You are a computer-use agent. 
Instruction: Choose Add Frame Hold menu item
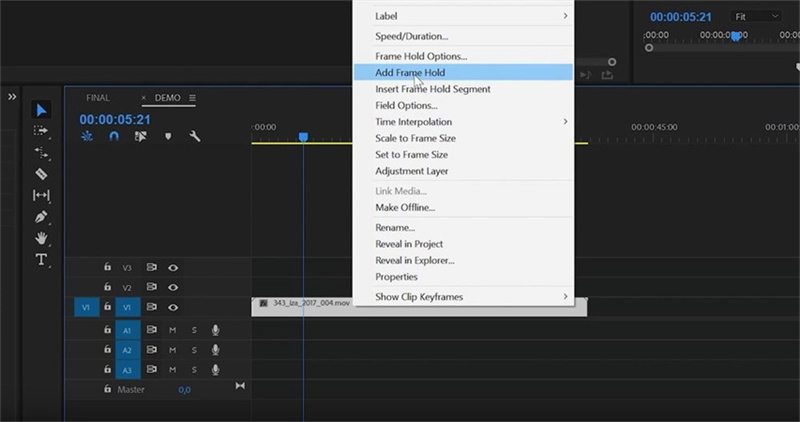coord(463,72)
